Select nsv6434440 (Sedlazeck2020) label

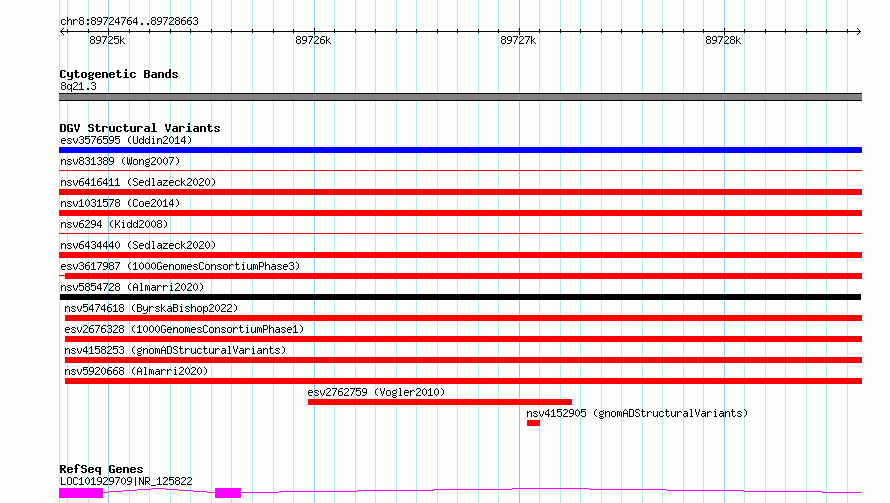(138, 245)
